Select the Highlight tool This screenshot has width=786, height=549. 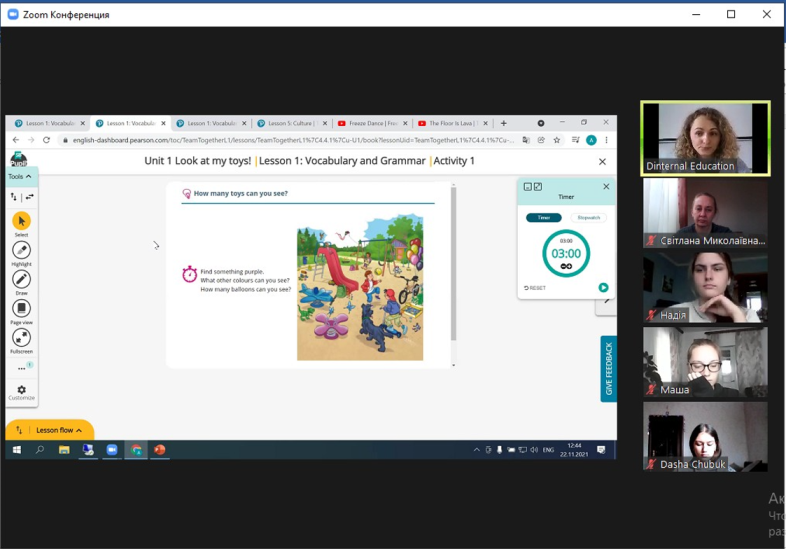[x=21, y=250]
